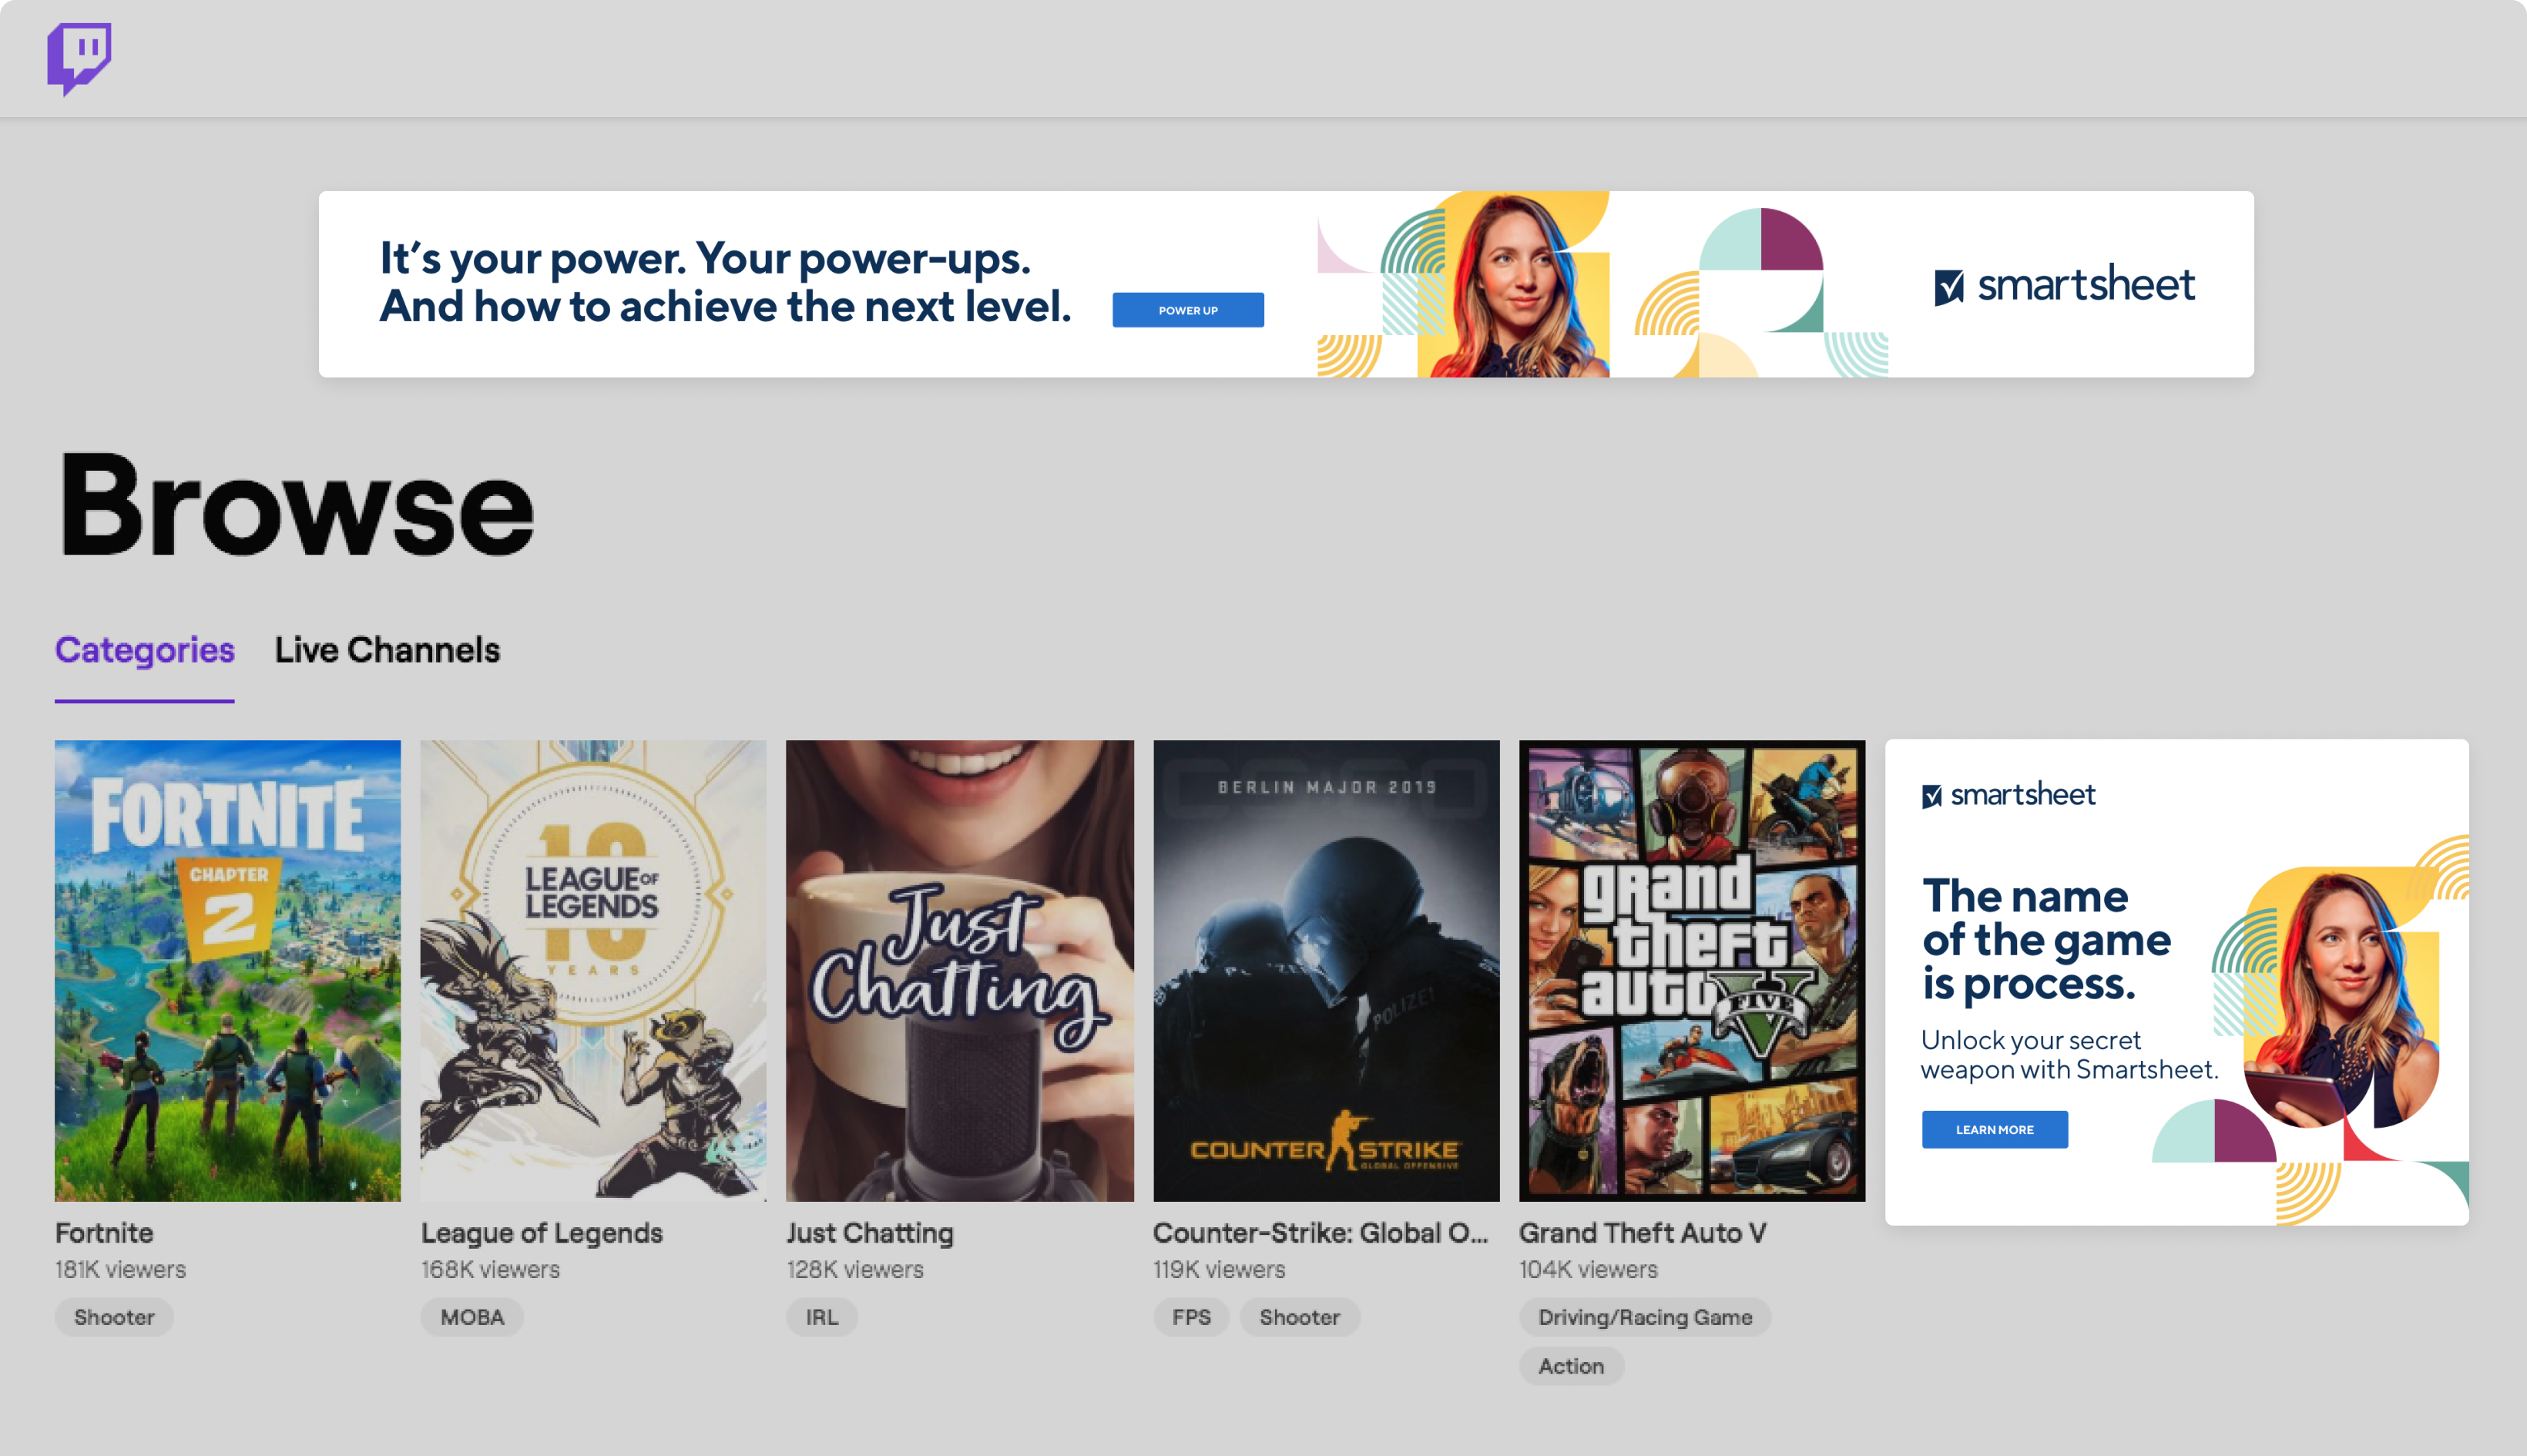Click the Shooter tag under Fortnite
This screenshot has width=2527, height=1456.
114,1317
